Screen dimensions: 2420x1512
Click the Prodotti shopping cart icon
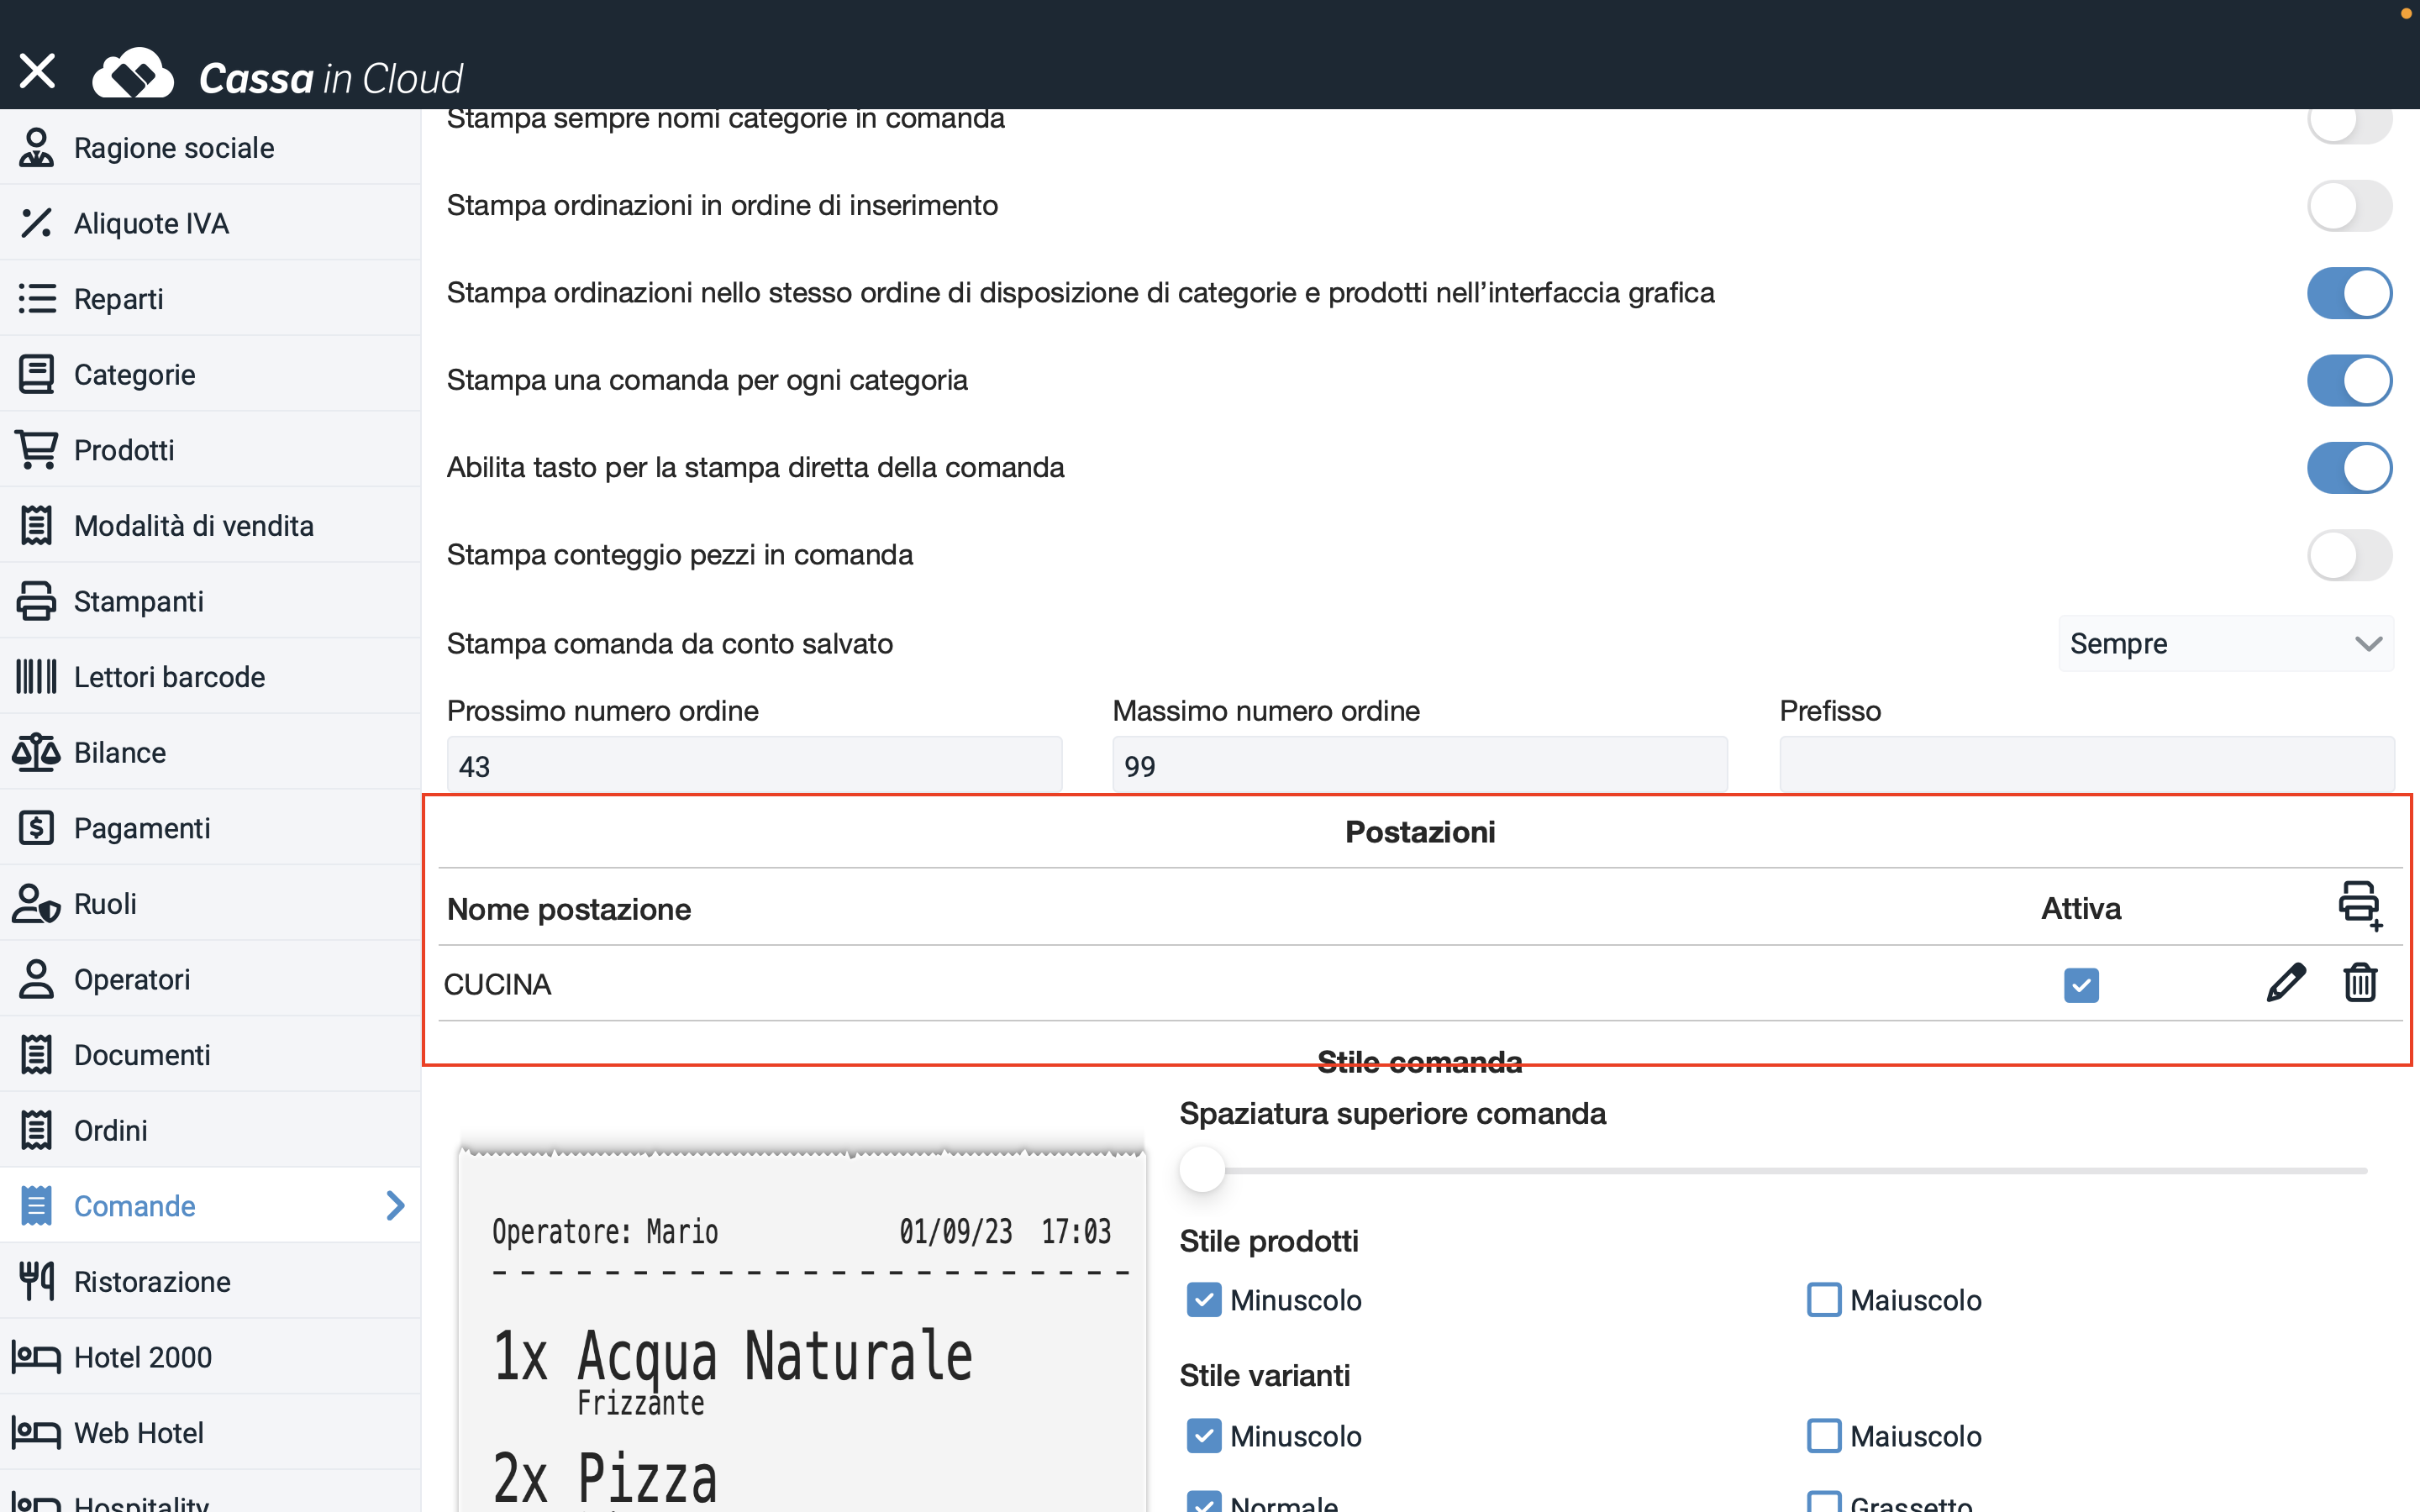pos(36,449)
